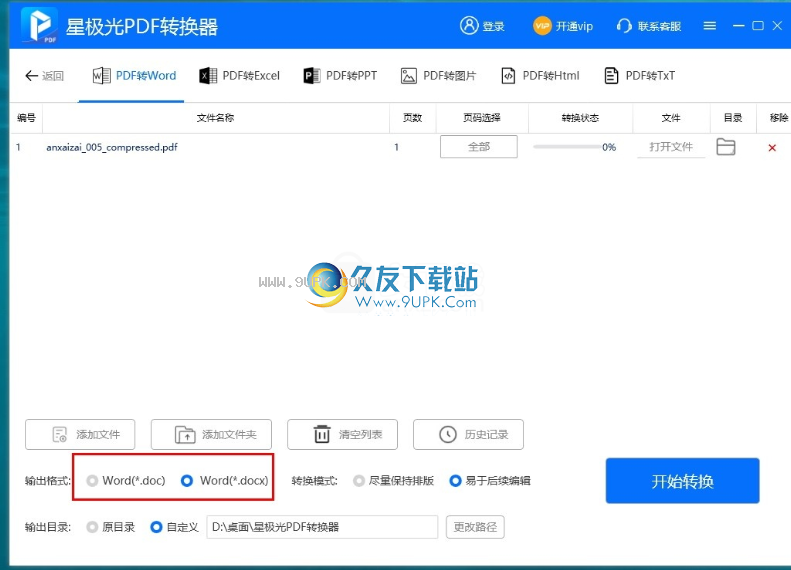Select Word(*.docx) output format
Image resolution: width=791 pixels, height=570 pixels.
224,481
